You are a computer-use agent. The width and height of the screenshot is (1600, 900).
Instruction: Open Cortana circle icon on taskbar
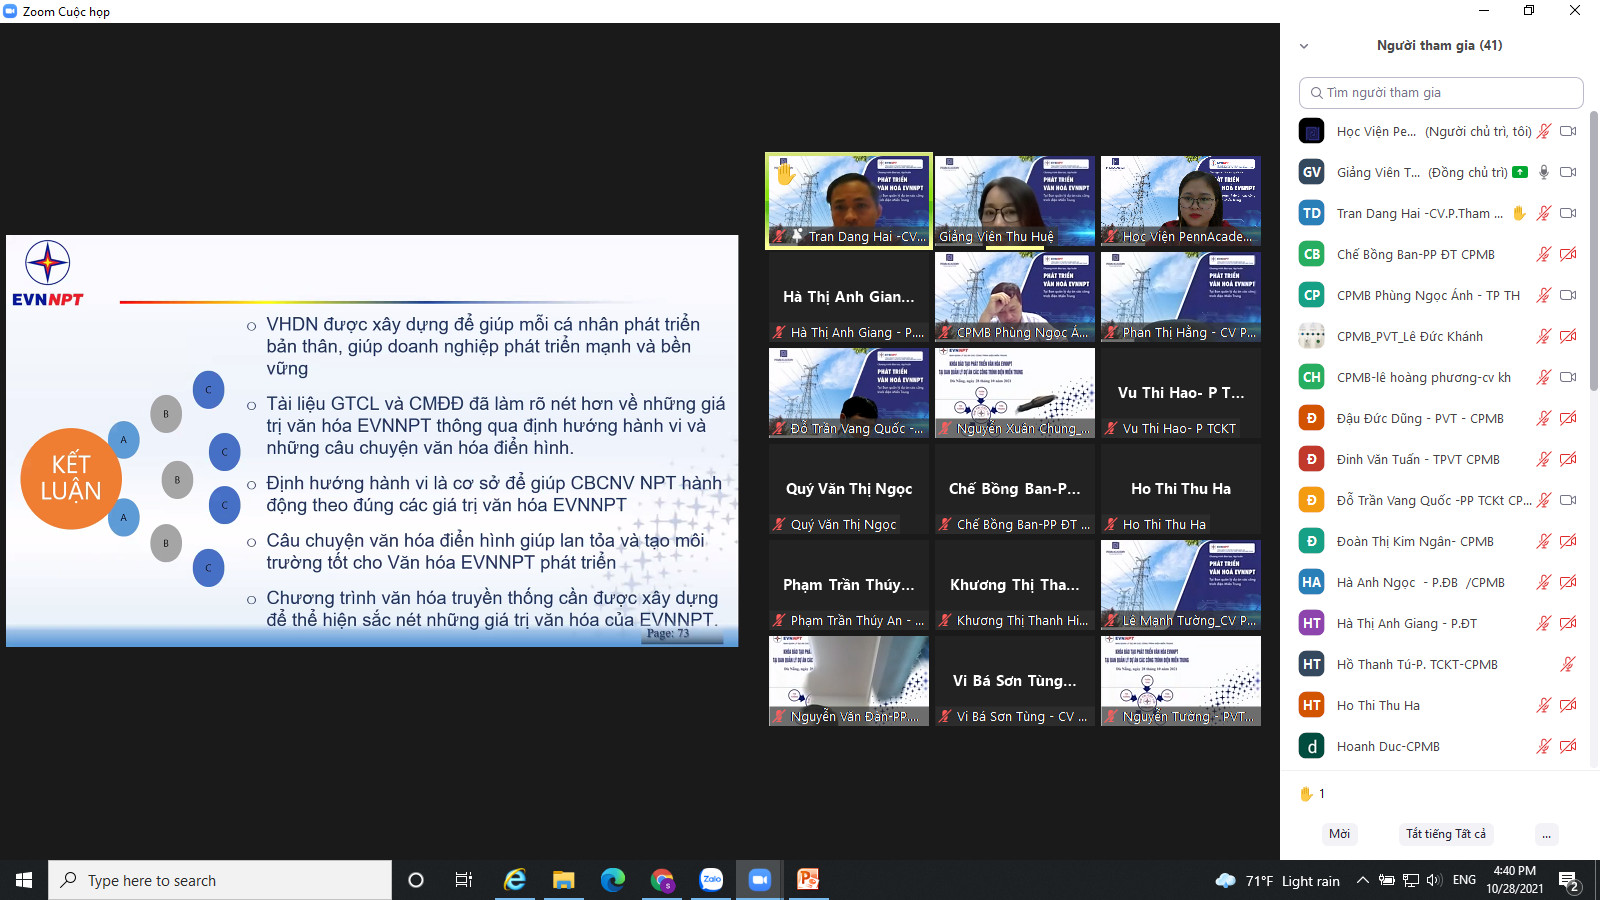(416, 880)
